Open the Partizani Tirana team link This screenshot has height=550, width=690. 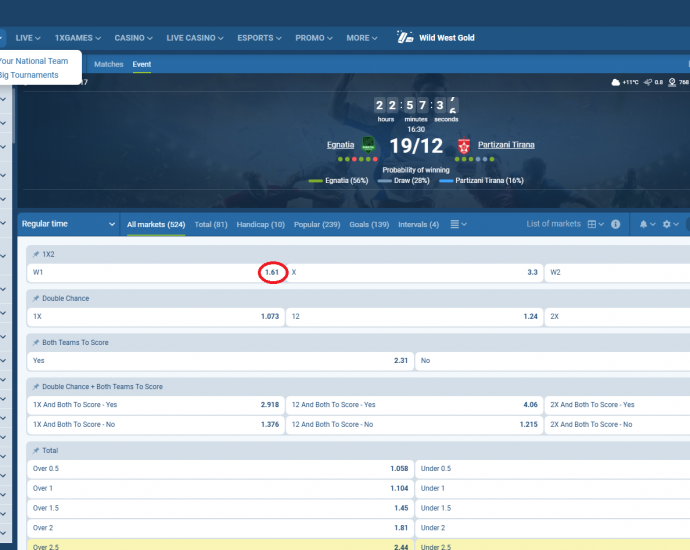tap(506, 145)
